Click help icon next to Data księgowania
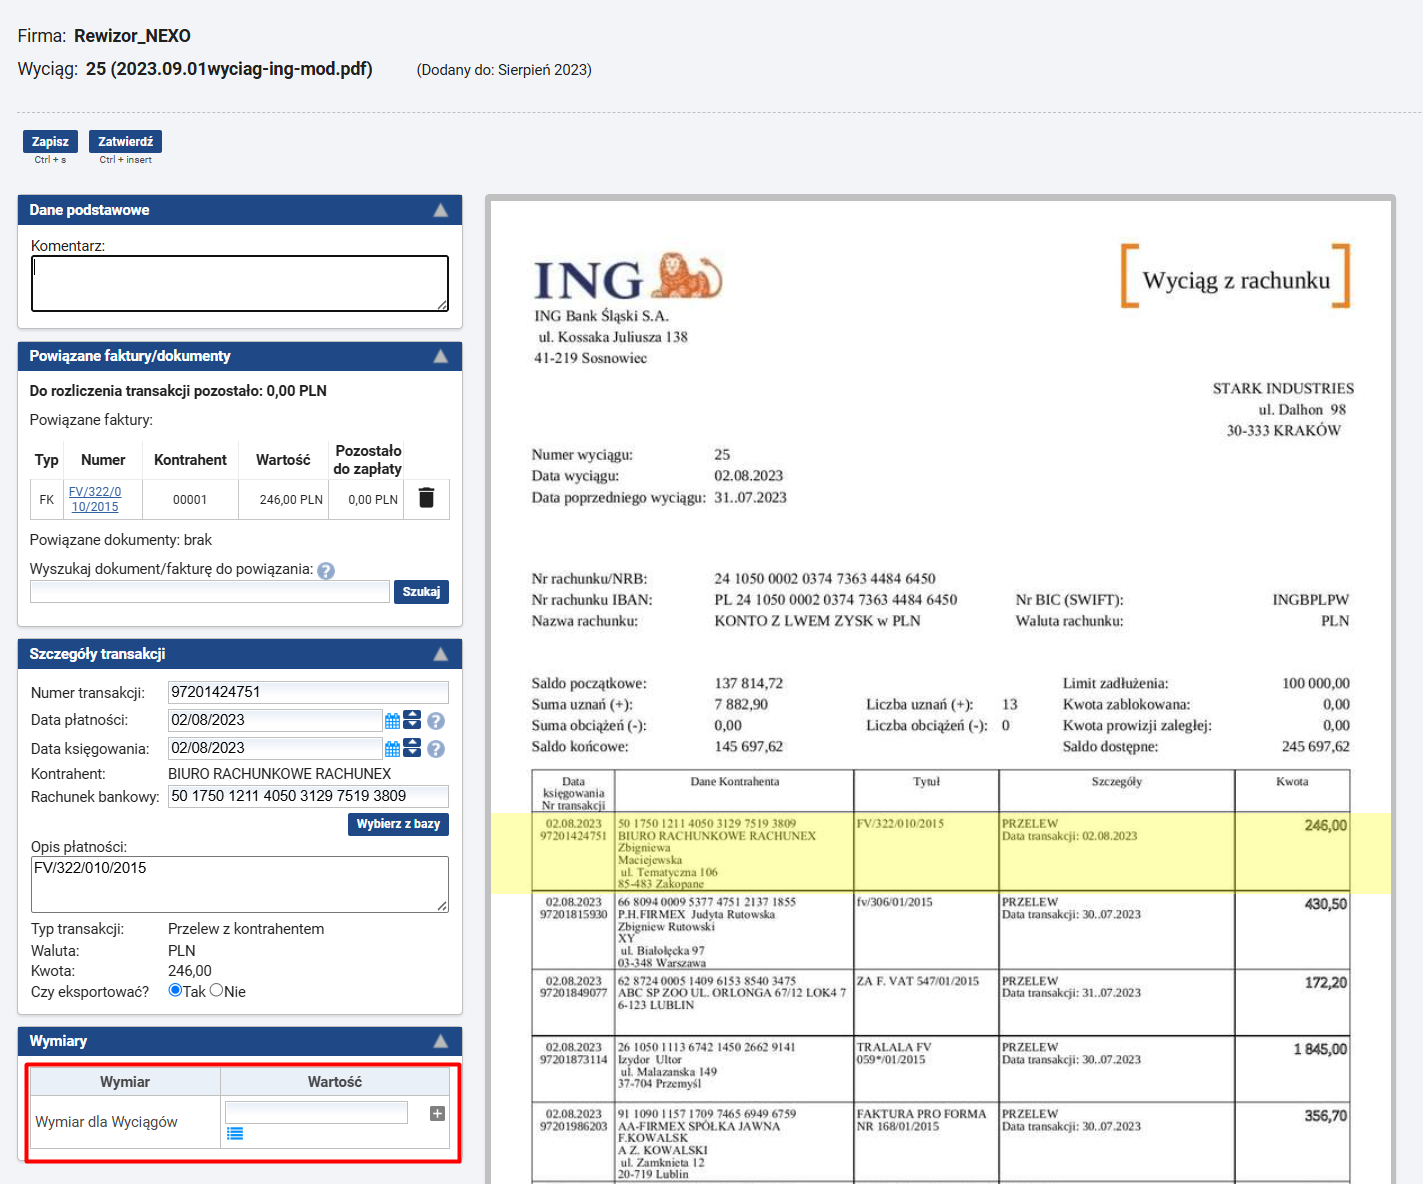This screenshot has width=1423, height=1184. (436, 748)
